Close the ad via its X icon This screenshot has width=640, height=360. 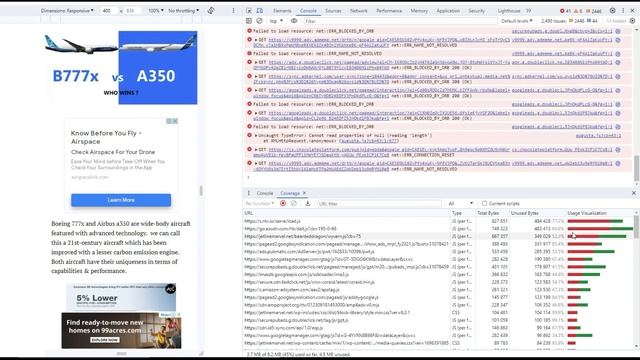[x=175, y=121]
